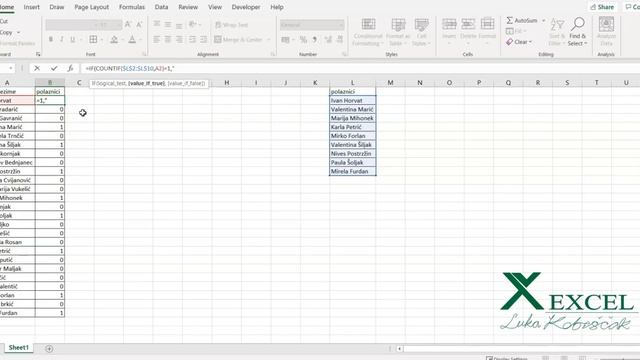
Task: Click the Accounting Number Format icon
Action: [x=285, y=40]
